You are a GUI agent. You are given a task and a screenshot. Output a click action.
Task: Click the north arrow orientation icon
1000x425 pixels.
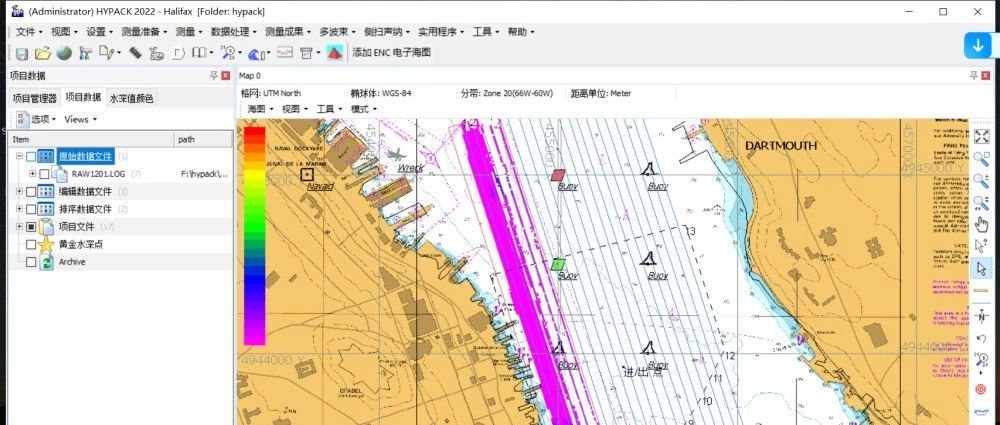(x=982, y=317)
